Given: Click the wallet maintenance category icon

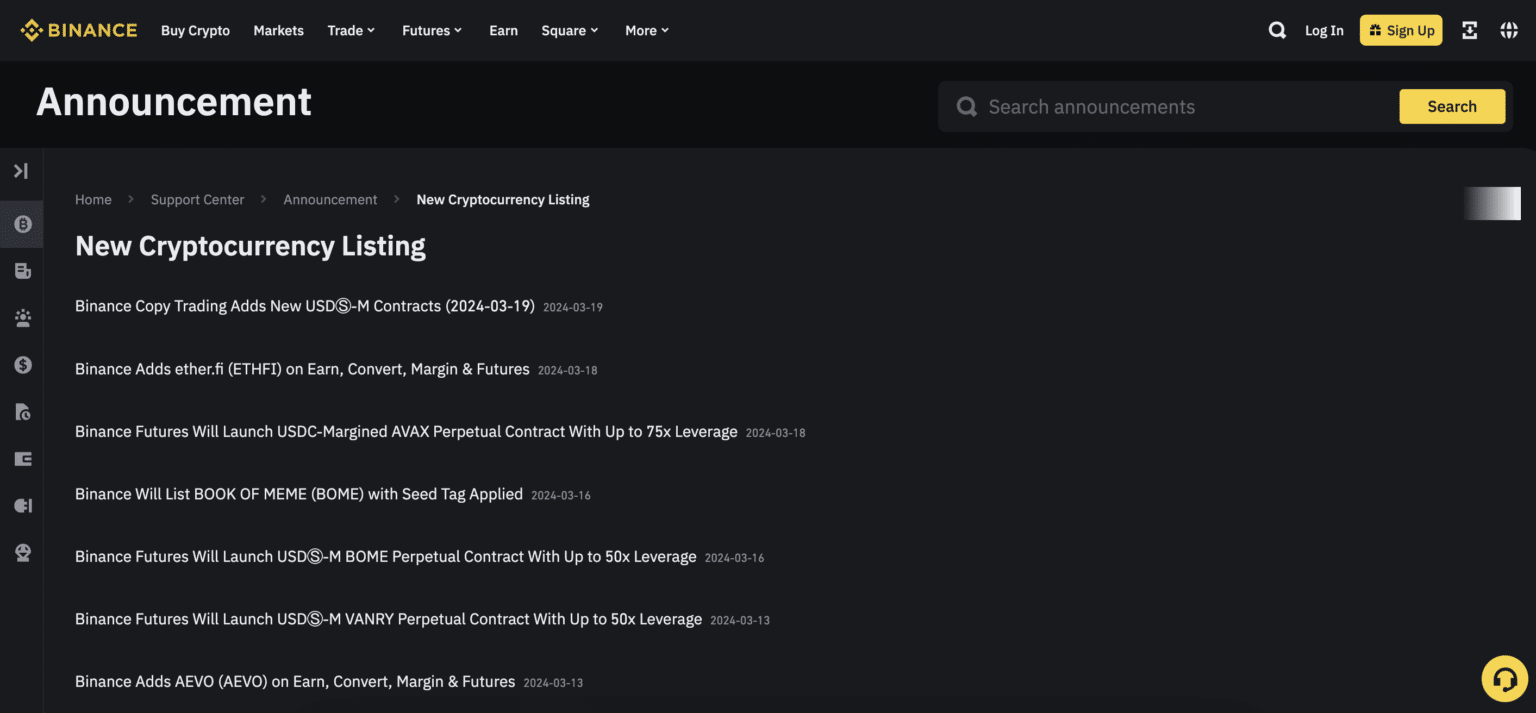Looking at the screenshot, I should [22, 505].
